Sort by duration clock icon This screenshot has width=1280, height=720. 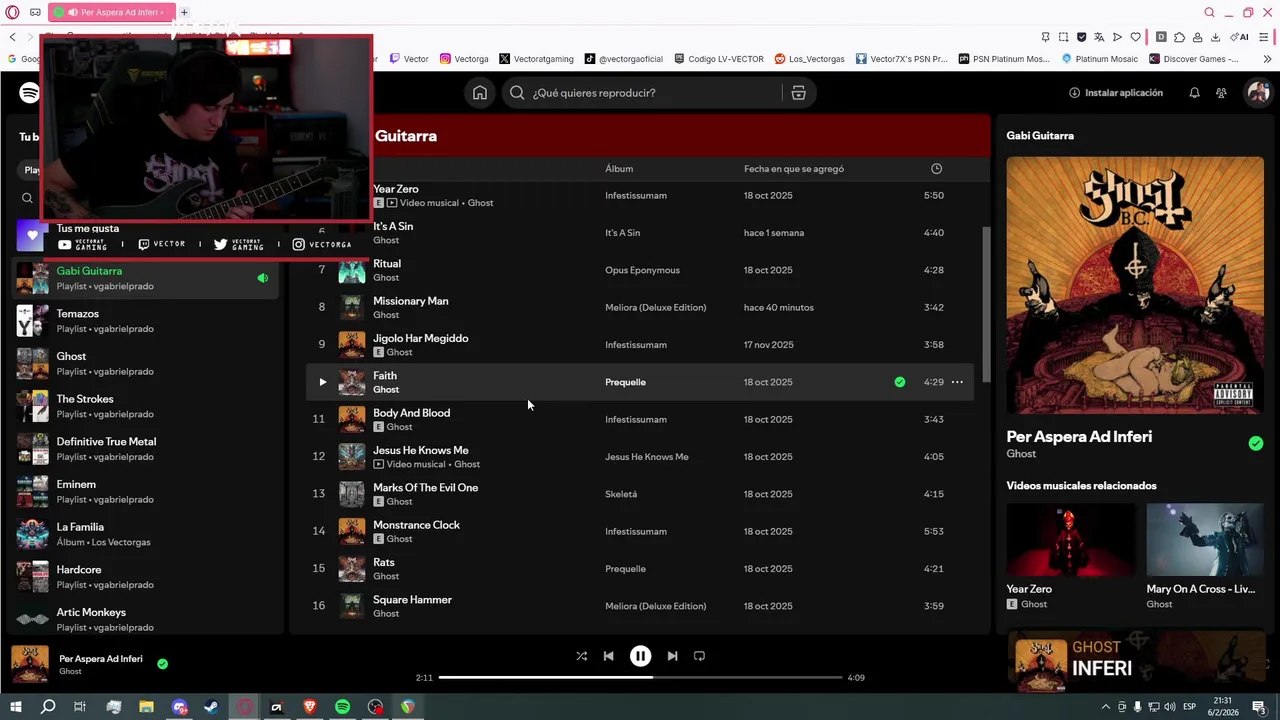936,169
